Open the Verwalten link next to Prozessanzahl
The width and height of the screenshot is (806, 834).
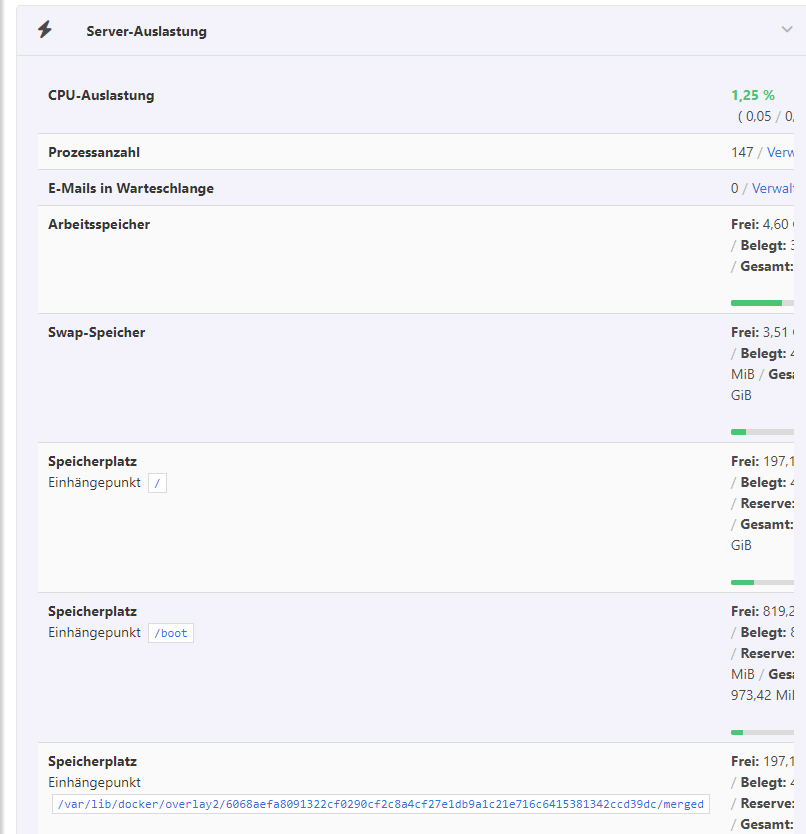pos(783,153)
